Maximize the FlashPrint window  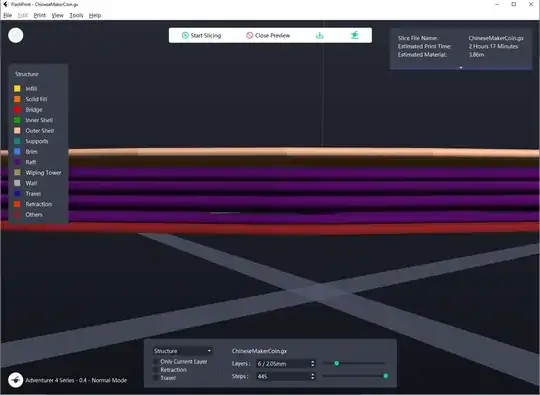pos(514,4)
